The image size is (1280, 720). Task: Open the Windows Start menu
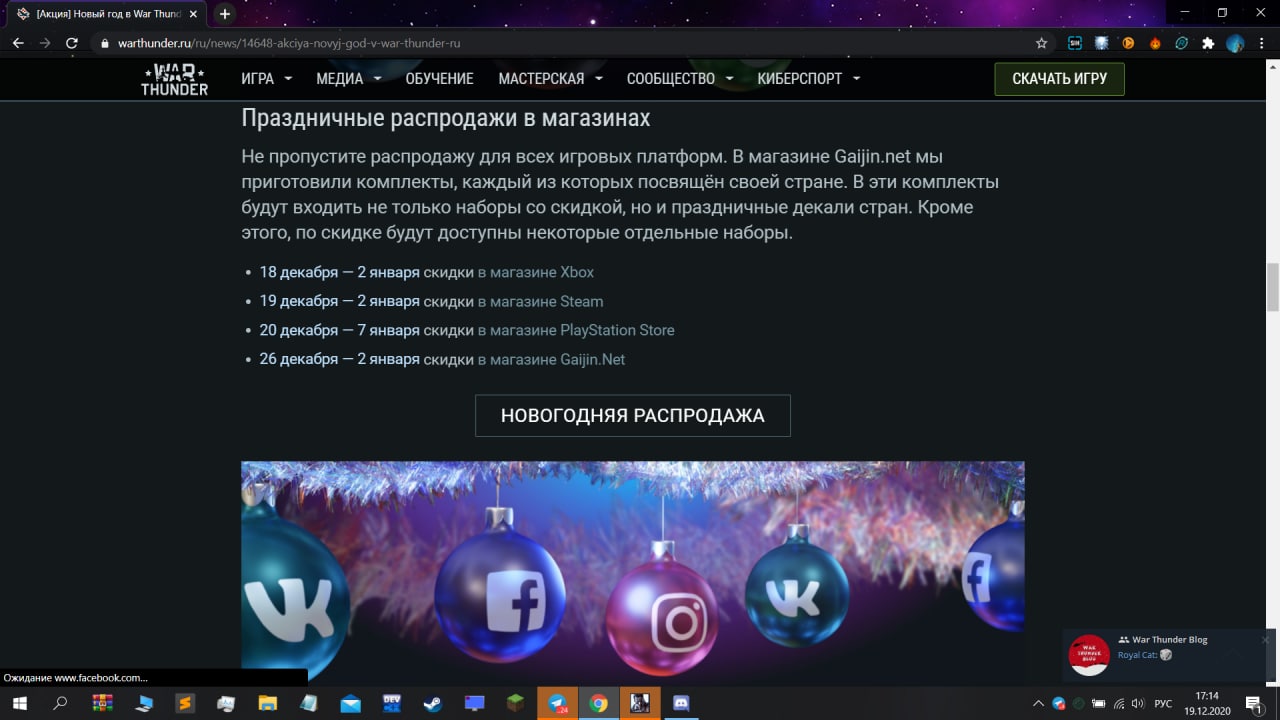(19, 703)
